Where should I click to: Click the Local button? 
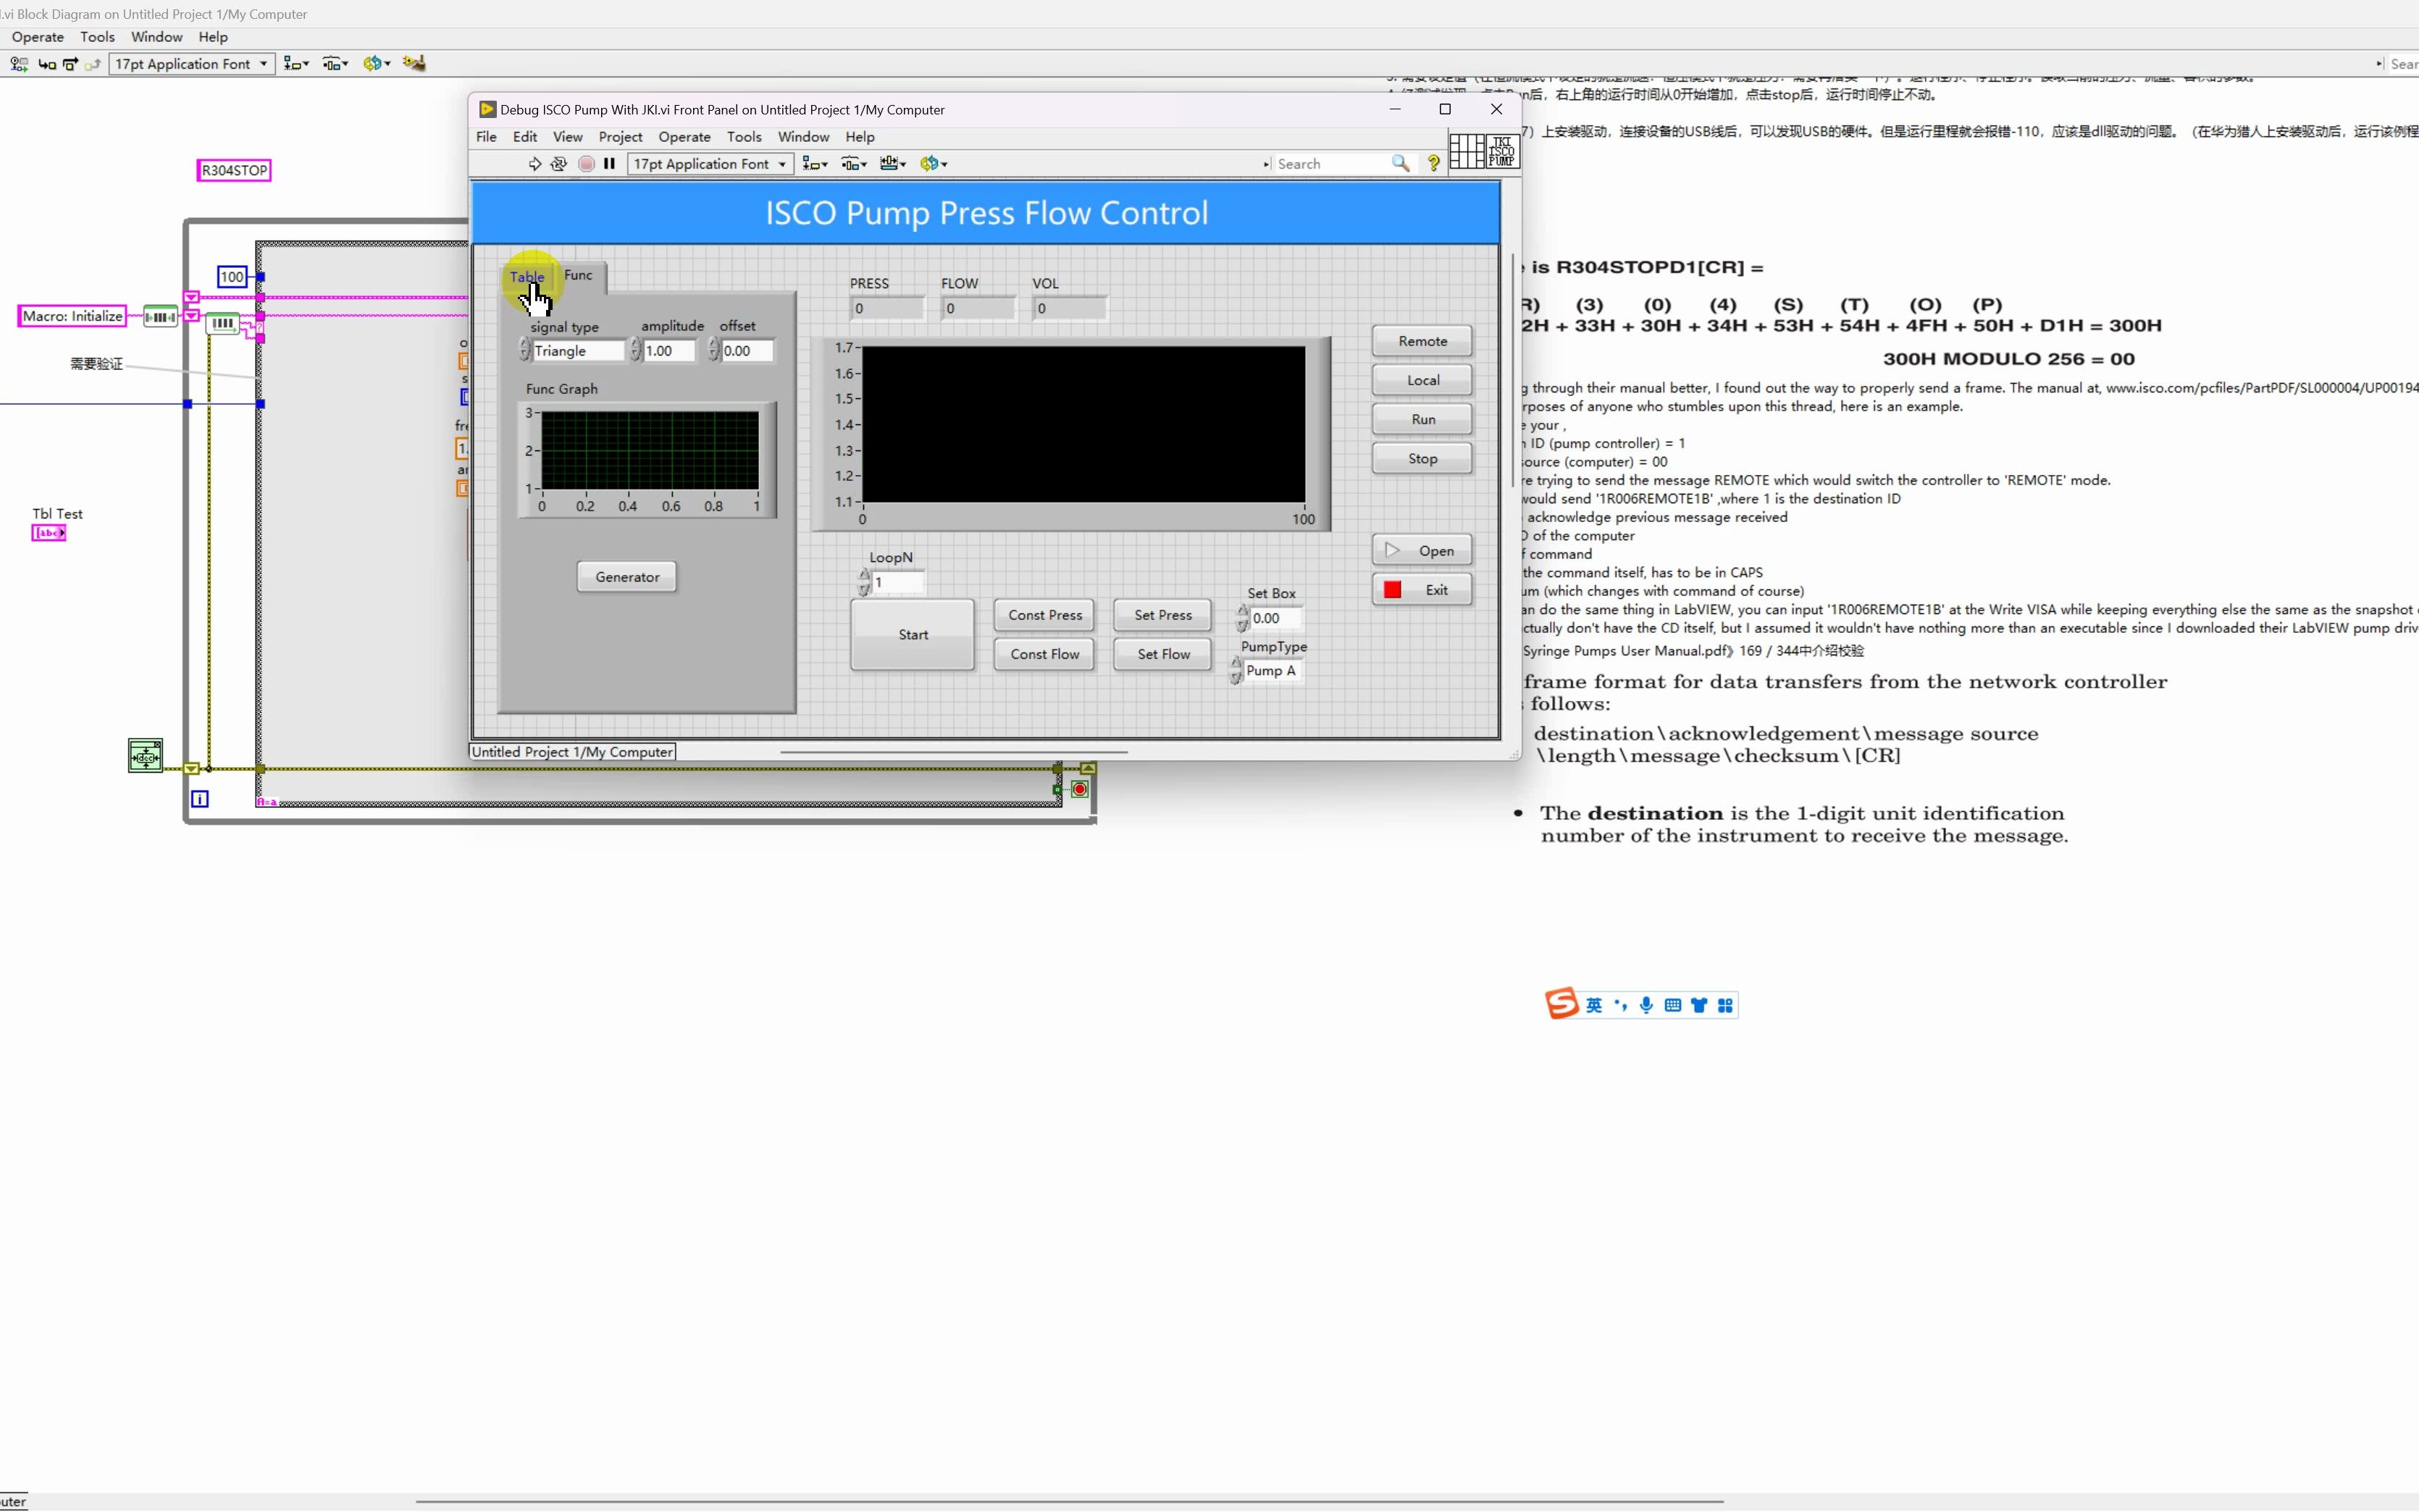pos(1422,380)
